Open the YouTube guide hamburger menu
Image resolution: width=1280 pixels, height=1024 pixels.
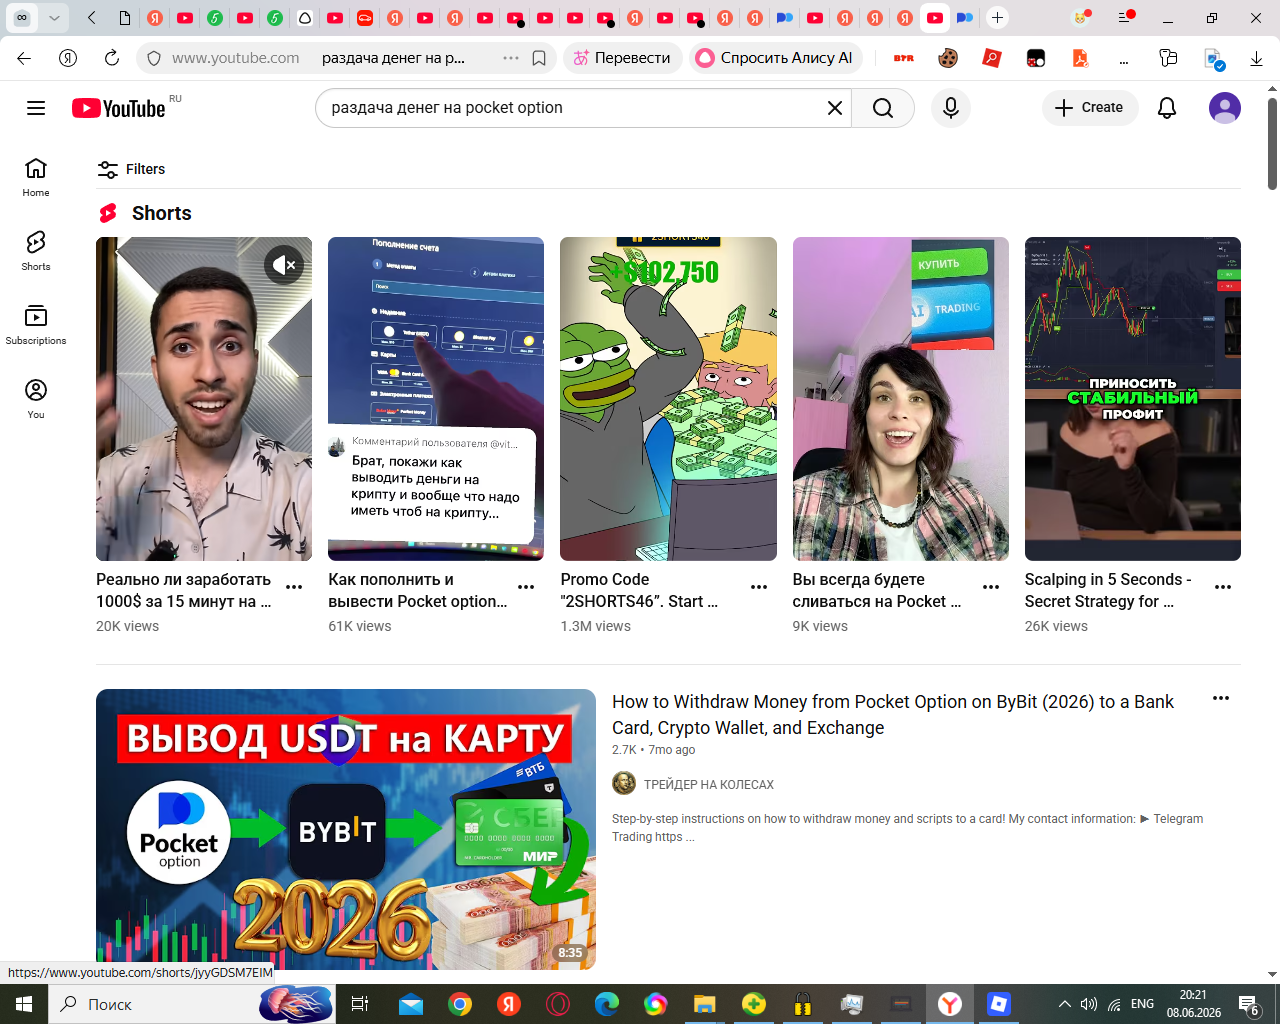(x=36, y=108)
